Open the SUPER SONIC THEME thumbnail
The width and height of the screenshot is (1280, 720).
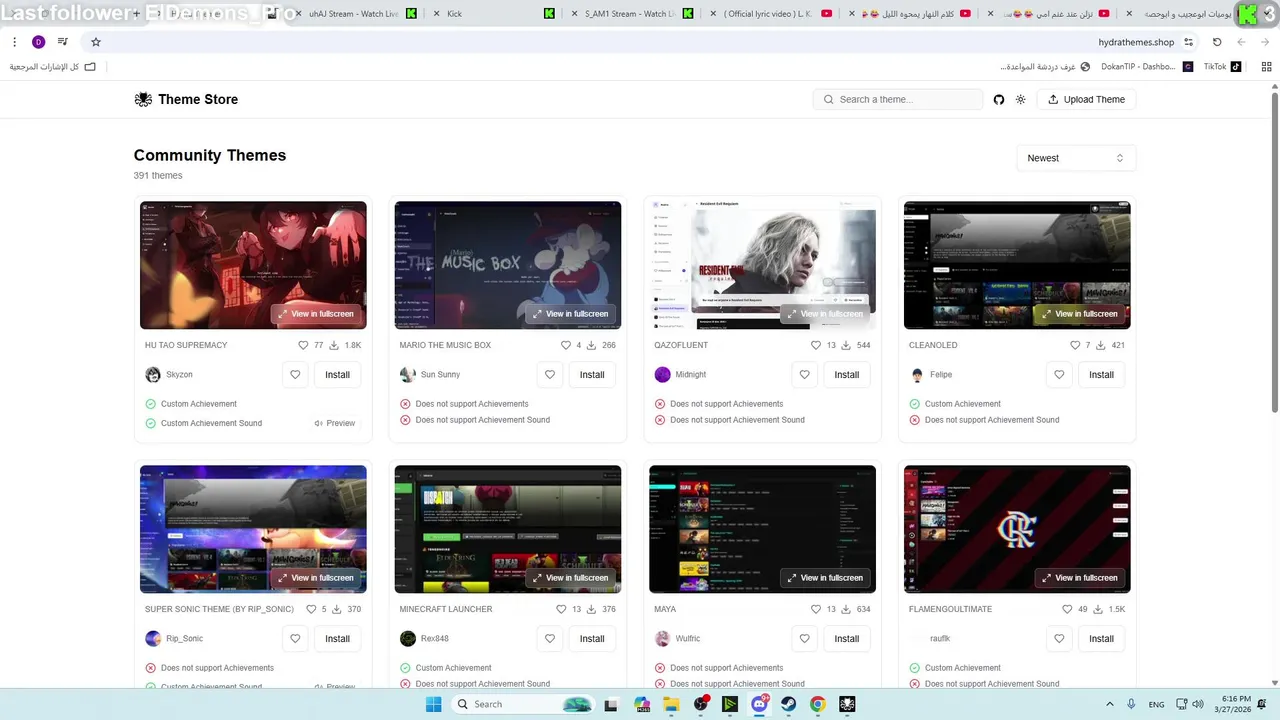click(x=253, y=529)
